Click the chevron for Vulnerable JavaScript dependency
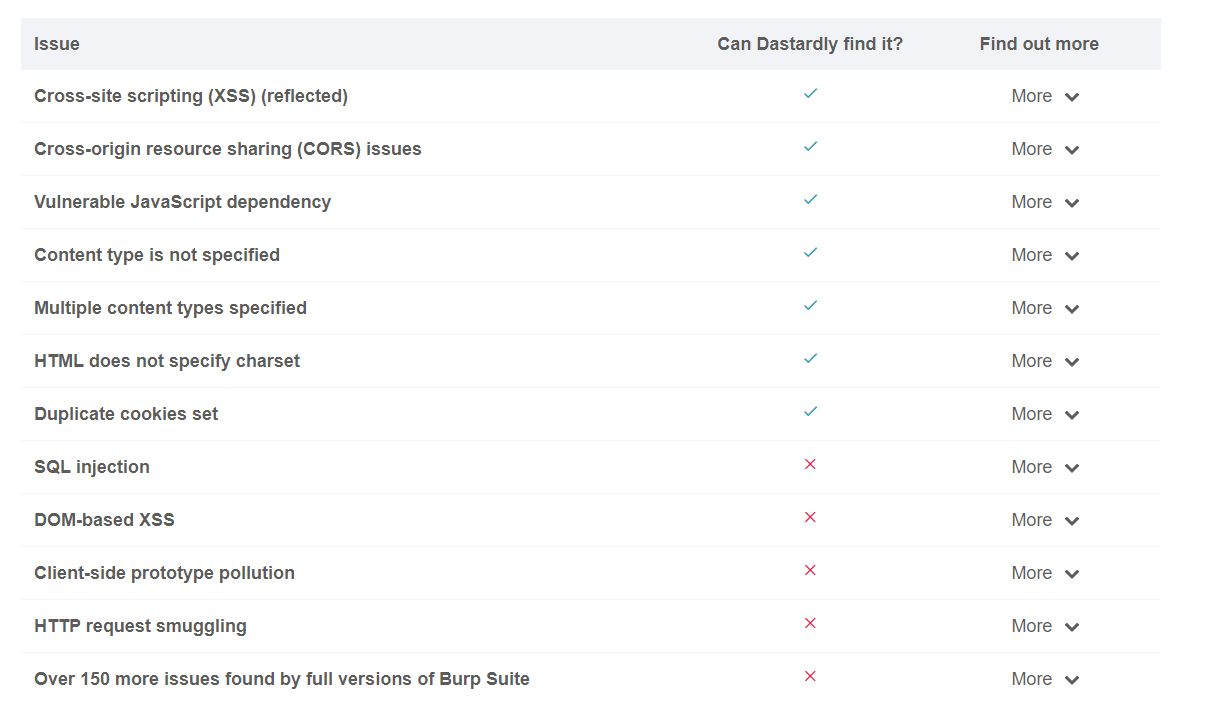The image size is (1207, 724). point(1072,203)
